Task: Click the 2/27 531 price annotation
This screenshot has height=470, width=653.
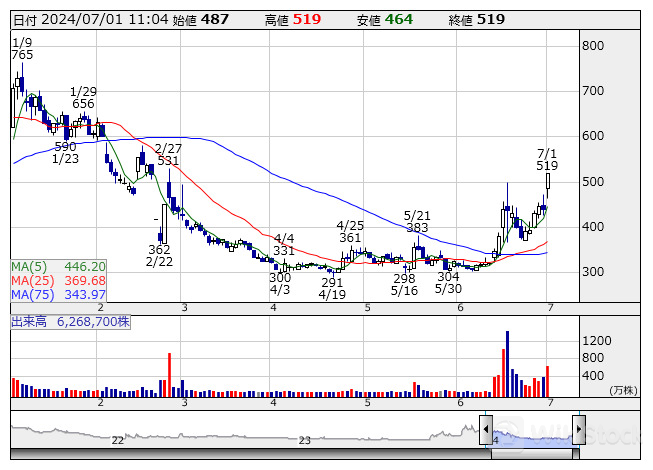Action: (167, 153)
